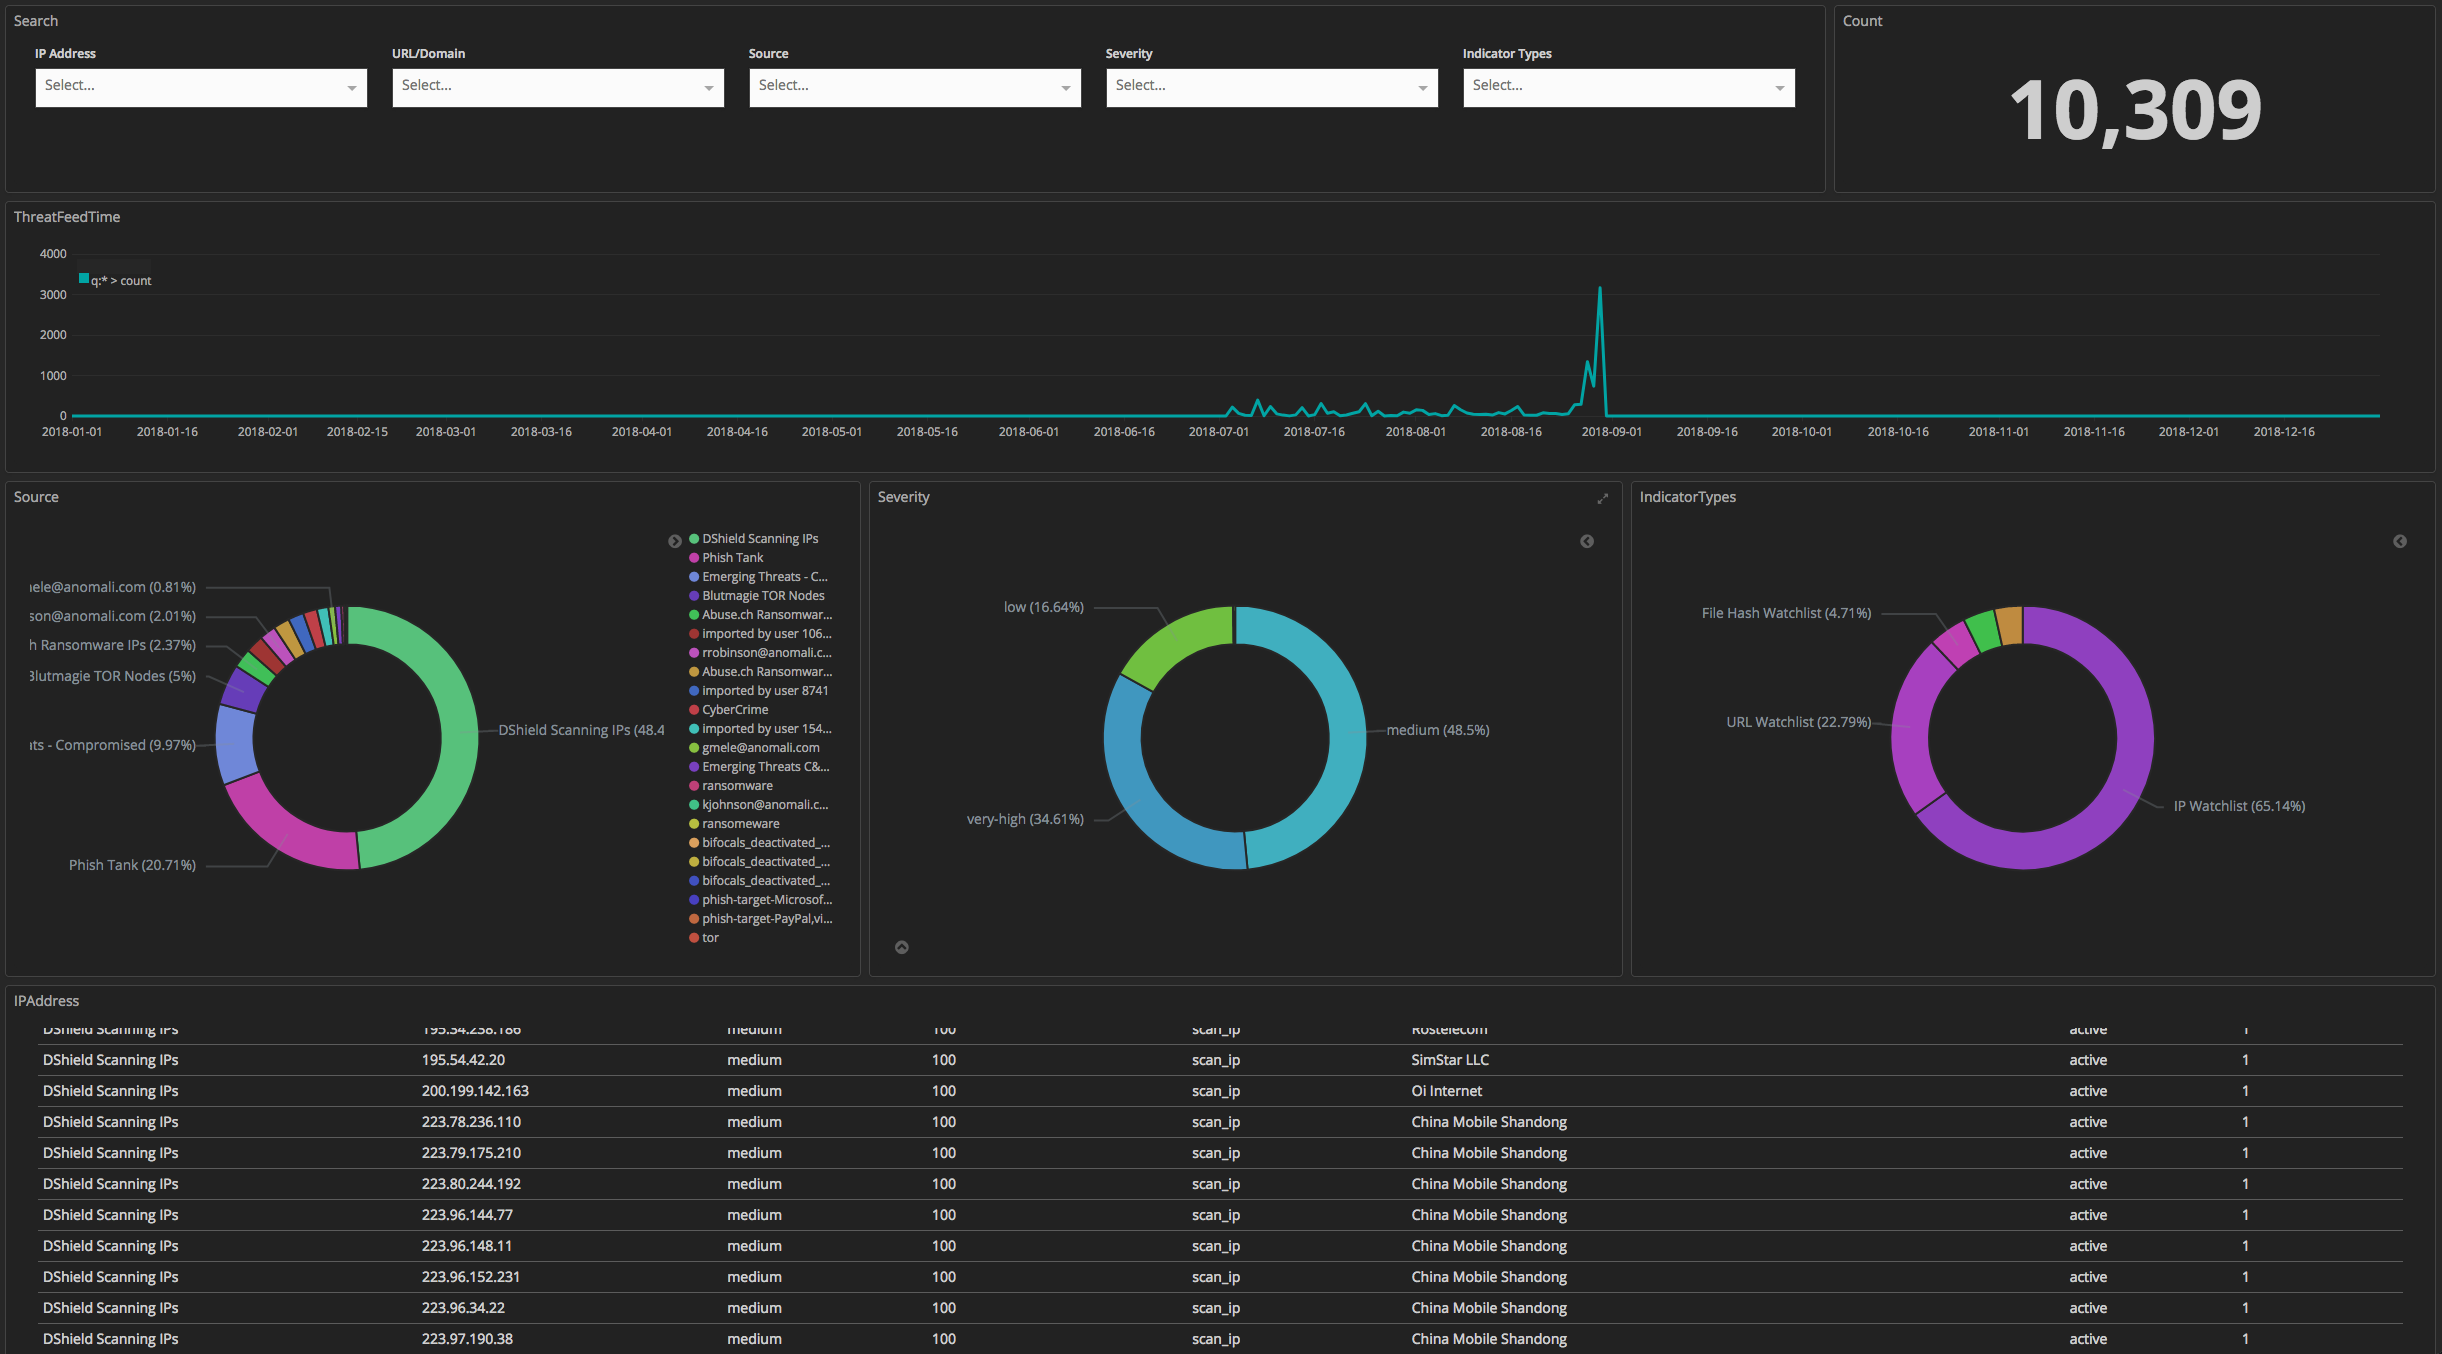Toggle DShield Scanning IPs legend entry
2442x1354 pixels.
[759, 539]
